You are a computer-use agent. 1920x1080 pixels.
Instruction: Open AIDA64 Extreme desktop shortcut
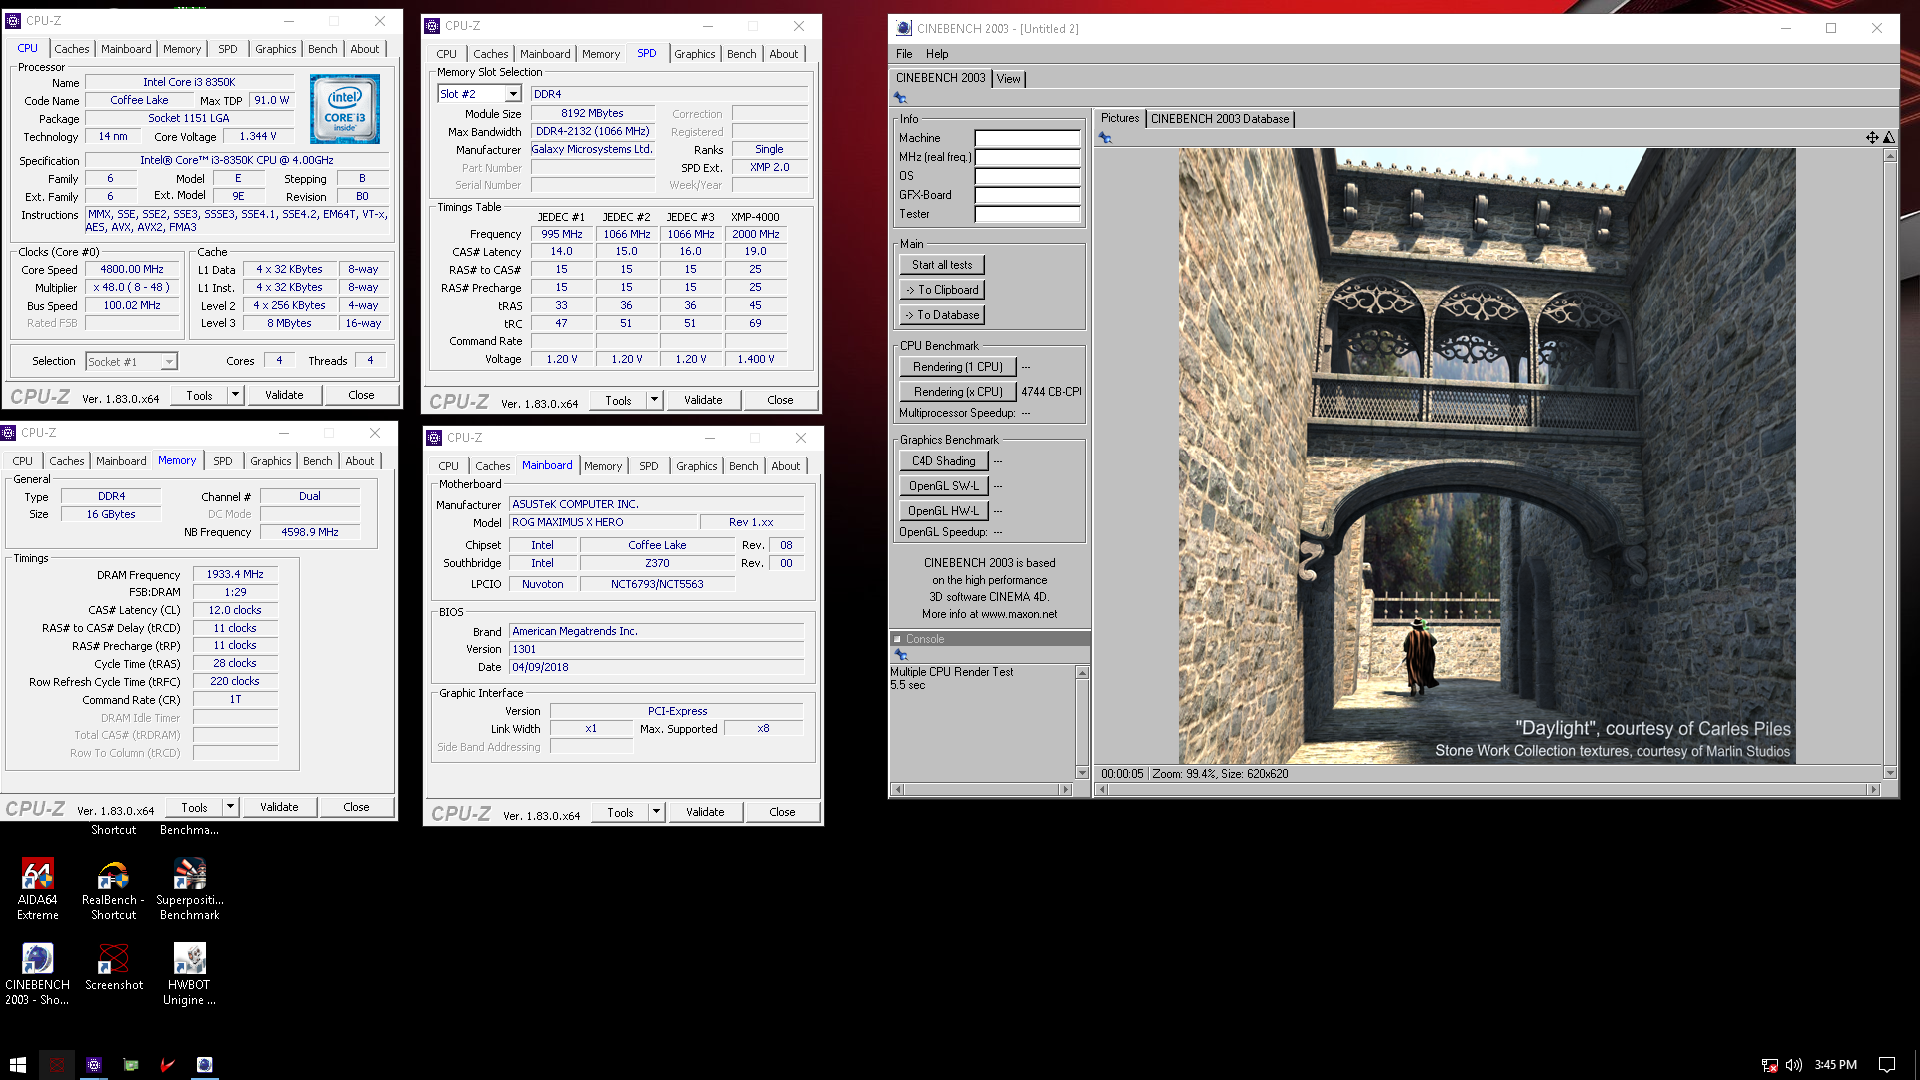click(x=37, y=888)
